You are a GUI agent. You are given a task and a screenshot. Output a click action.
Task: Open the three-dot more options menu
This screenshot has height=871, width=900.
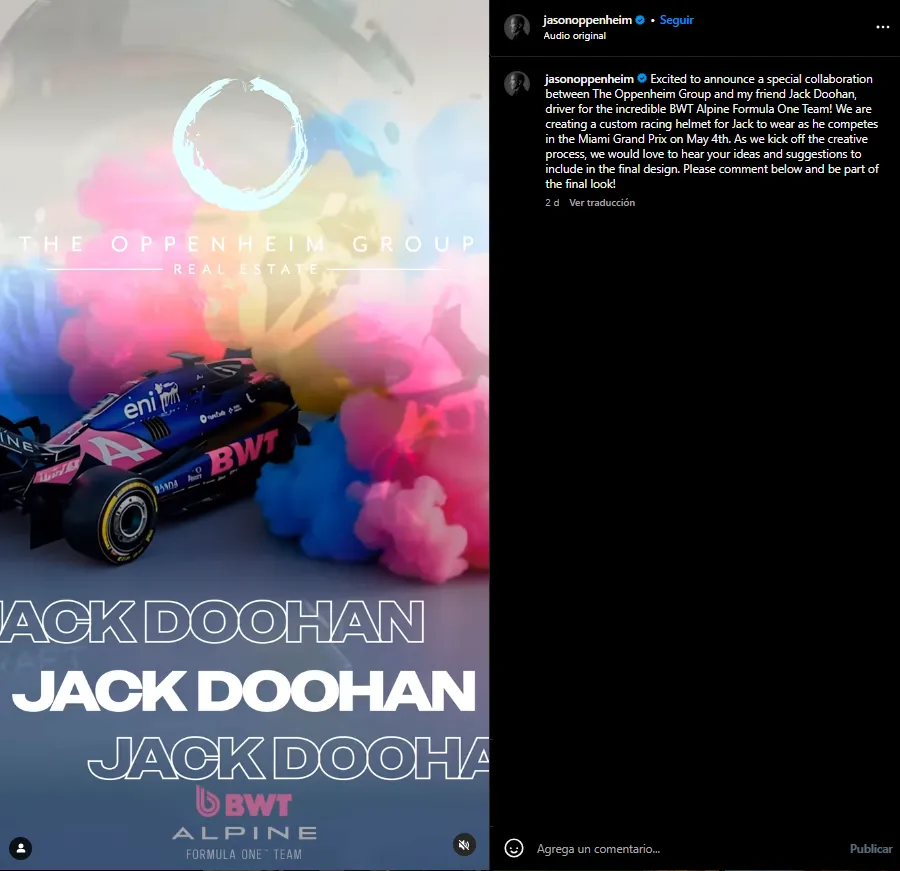coord(882,27)
